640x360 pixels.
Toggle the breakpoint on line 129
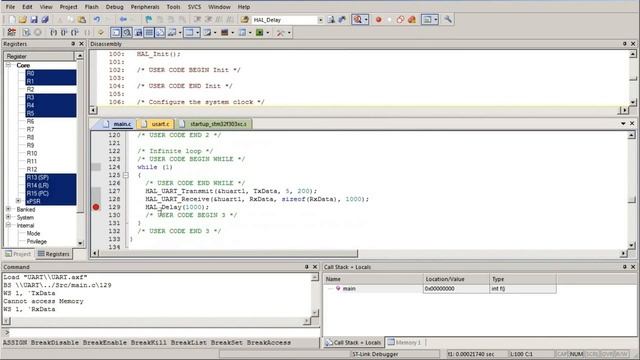(96, 207)
